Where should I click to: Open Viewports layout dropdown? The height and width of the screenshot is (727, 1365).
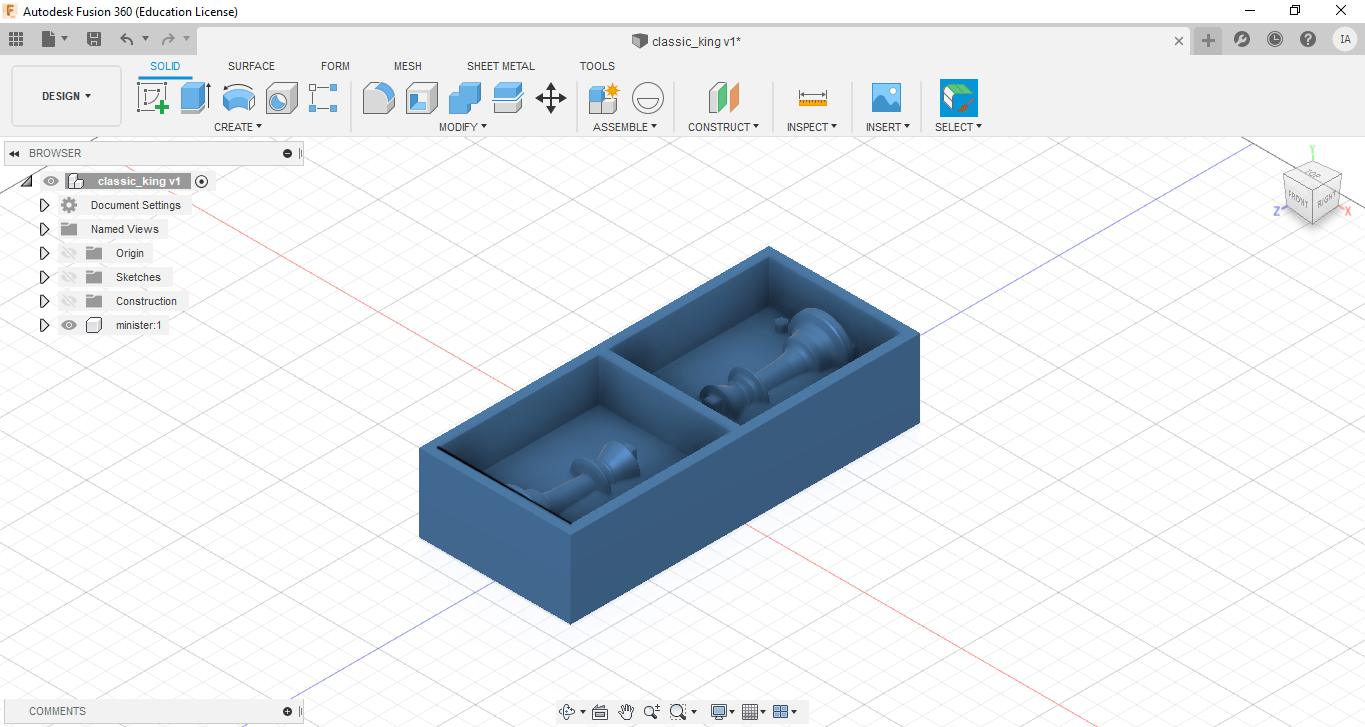click(x=785, y=712)
